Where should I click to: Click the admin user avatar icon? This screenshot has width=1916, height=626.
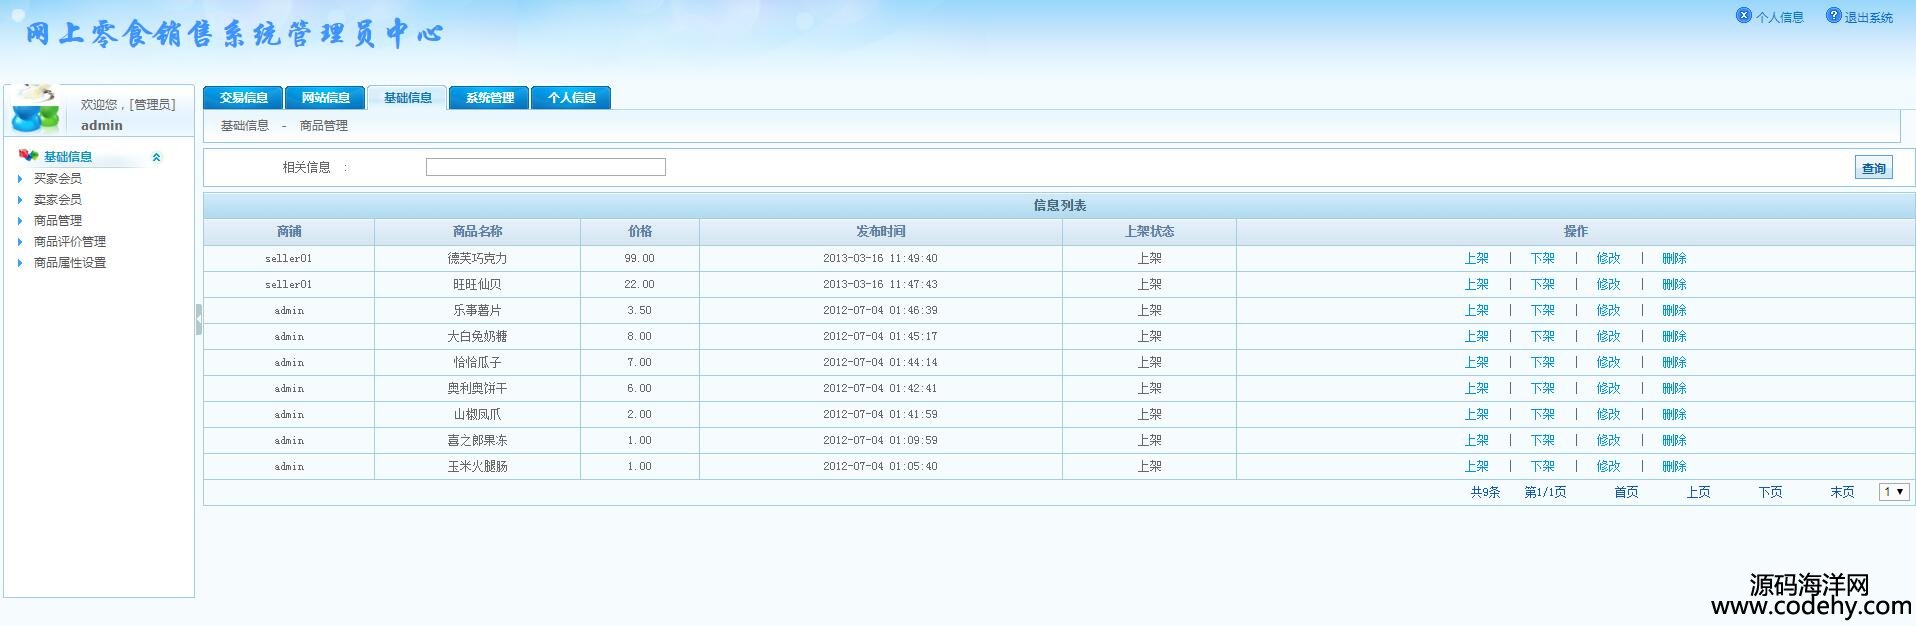pos(35,110)
